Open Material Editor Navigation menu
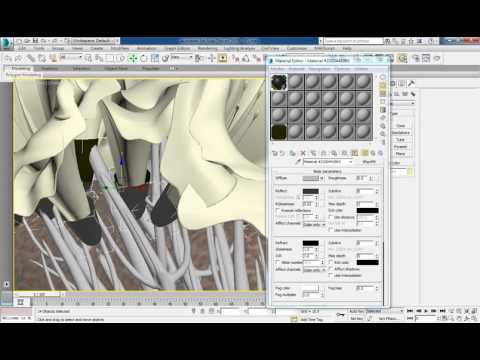Viewport: 480px width, 360px height. tap(319, 69)
